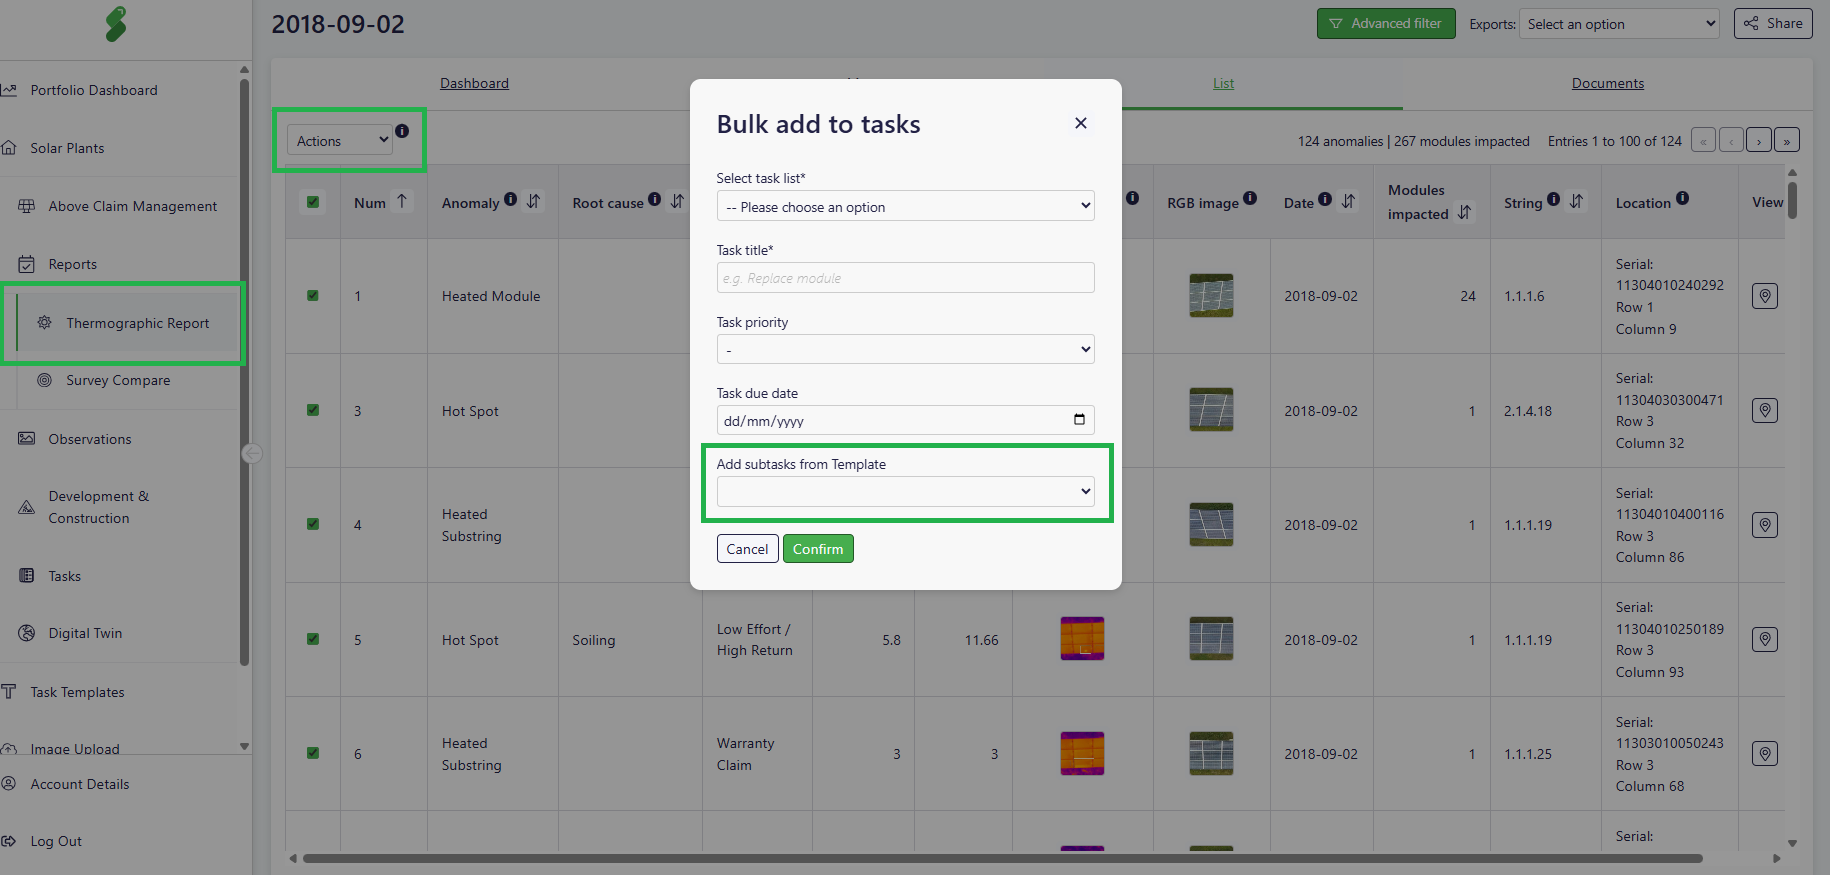The width and height of the screenshot is (1830, 875).
Task: Type in the Task title field
Action: pos(905,278)
